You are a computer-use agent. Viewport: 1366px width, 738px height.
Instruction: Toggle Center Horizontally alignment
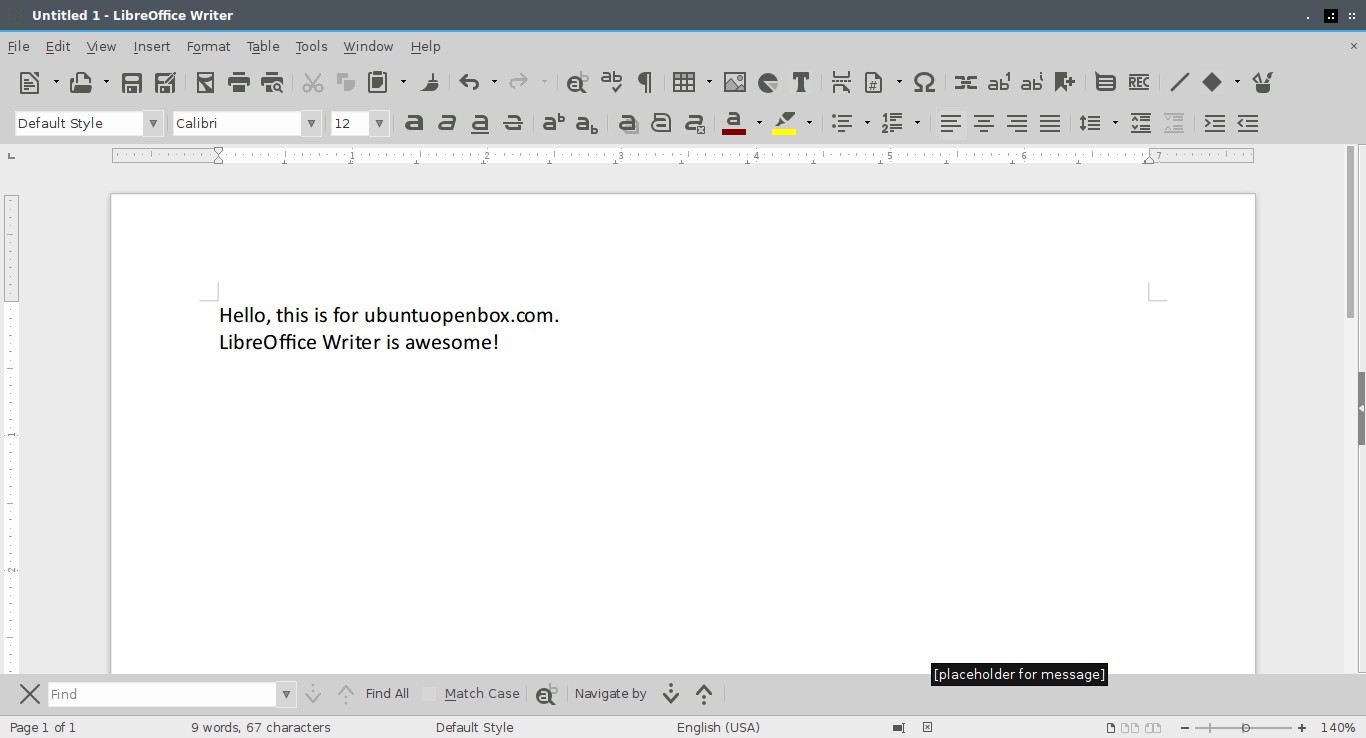click(984, 123)
